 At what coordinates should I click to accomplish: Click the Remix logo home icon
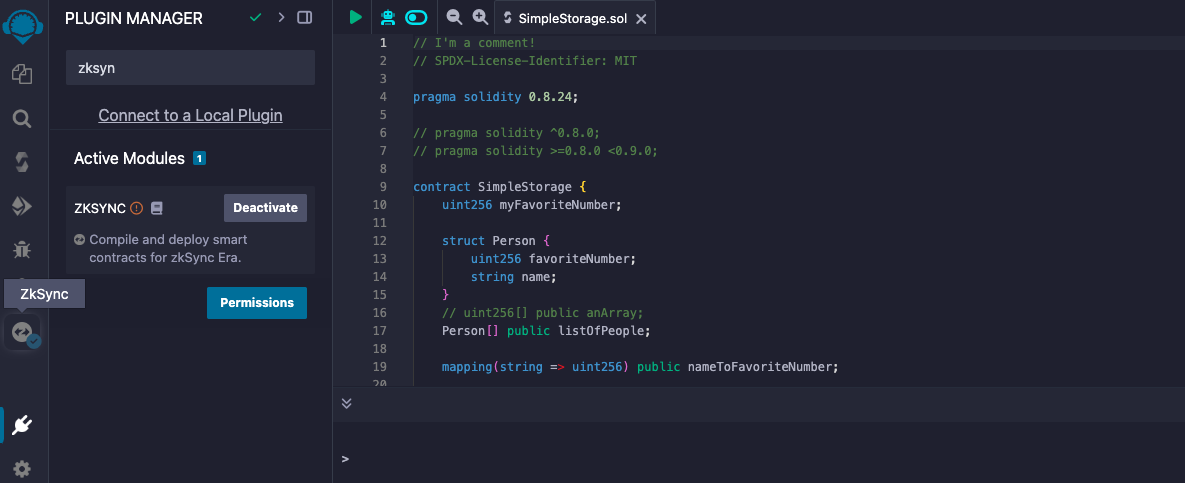(22, 22)
